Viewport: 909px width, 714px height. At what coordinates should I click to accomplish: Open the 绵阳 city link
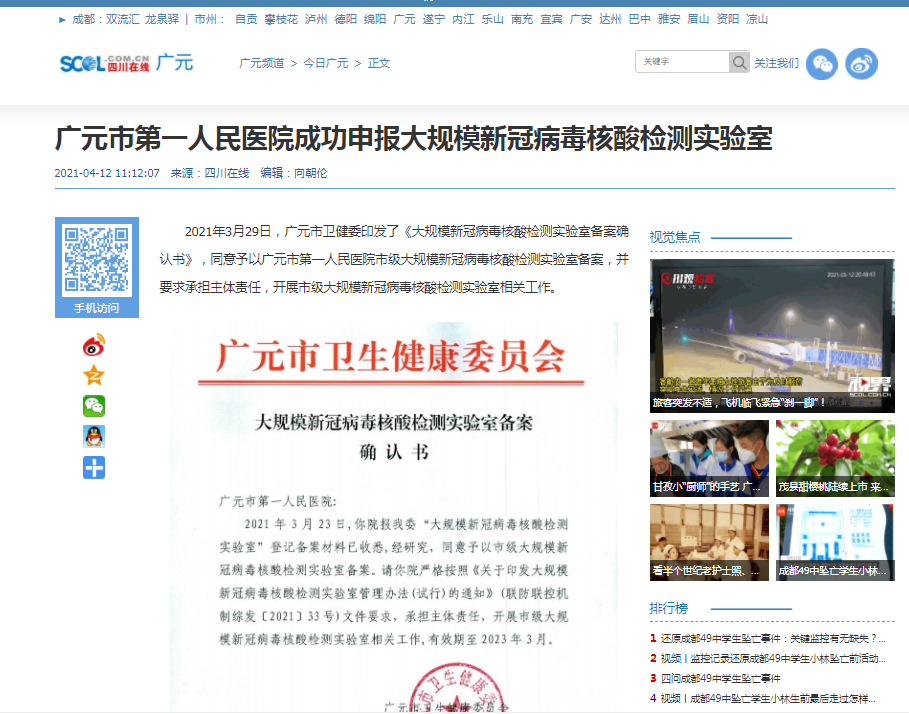(x=374, y=19)
